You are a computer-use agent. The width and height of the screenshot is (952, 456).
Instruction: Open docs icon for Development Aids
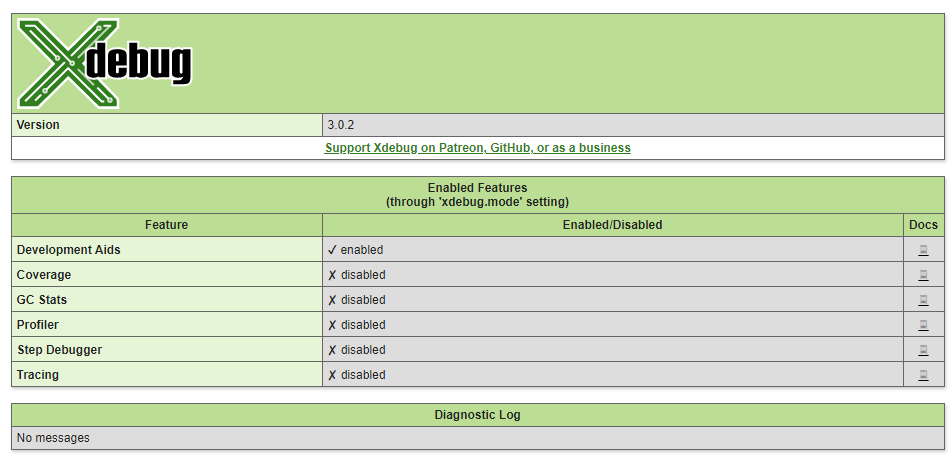pyautogui.click(x=923, y=250)
